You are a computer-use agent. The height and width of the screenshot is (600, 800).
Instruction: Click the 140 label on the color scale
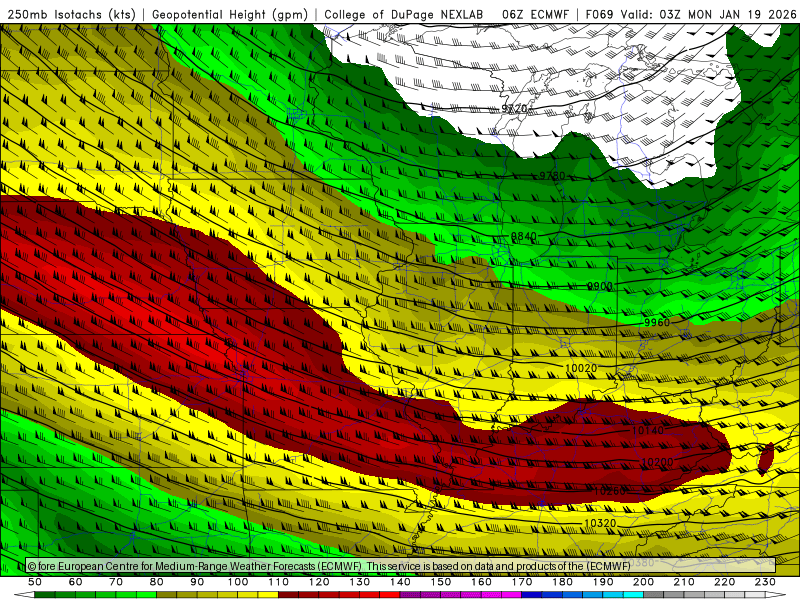[x=401, y=582]
